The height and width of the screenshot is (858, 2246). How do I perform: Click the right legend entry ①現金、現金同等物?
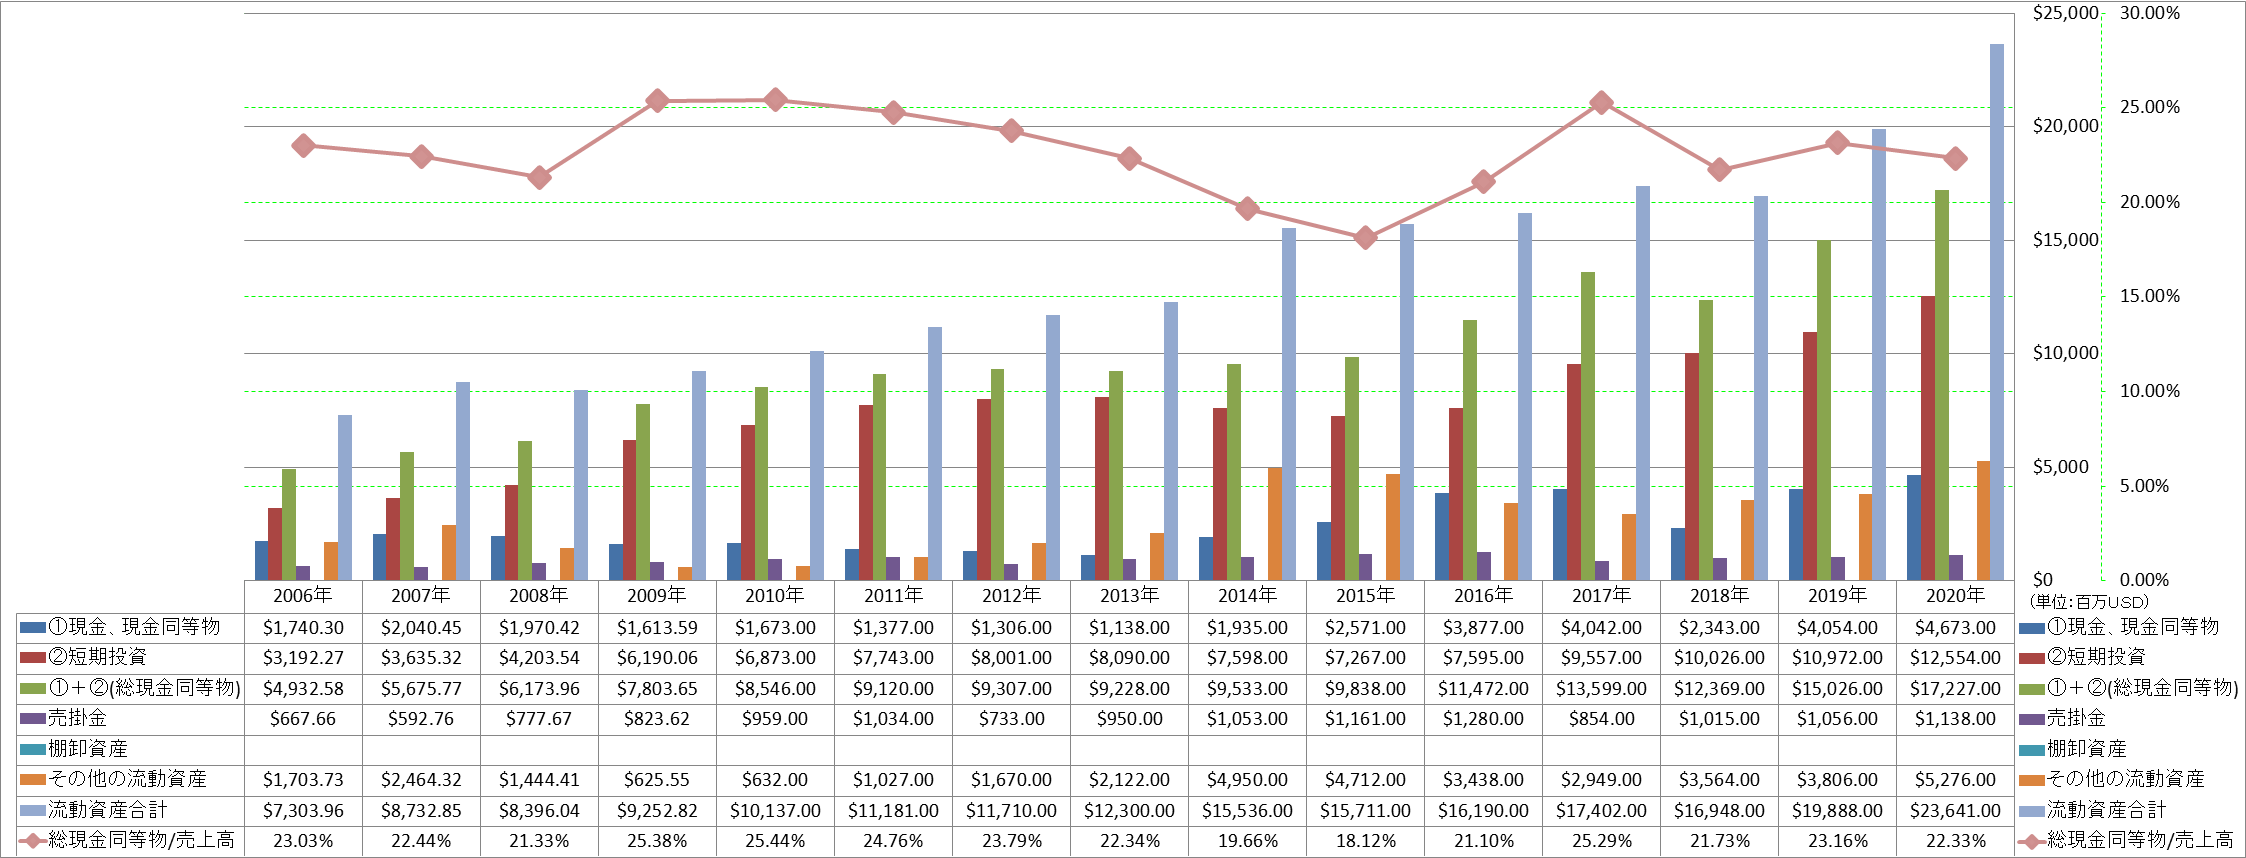coord(2119,627)
